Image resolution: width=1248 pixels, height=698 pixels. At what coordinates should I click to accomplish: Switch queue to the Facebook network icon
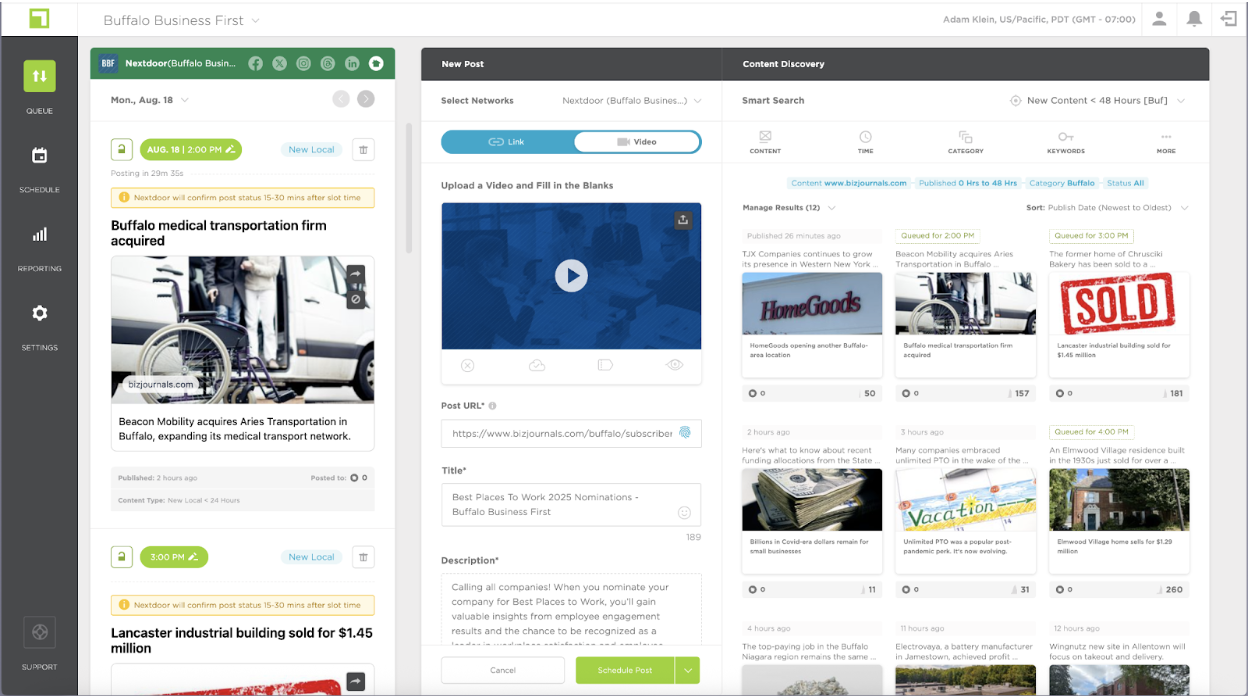point(255,63)
